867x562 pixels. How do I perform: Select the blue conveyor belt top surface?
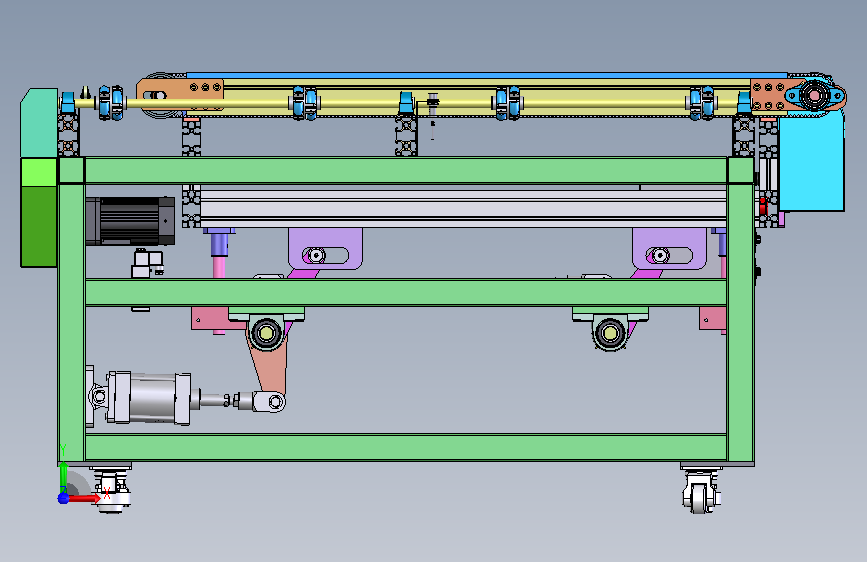tap(487, 75)
